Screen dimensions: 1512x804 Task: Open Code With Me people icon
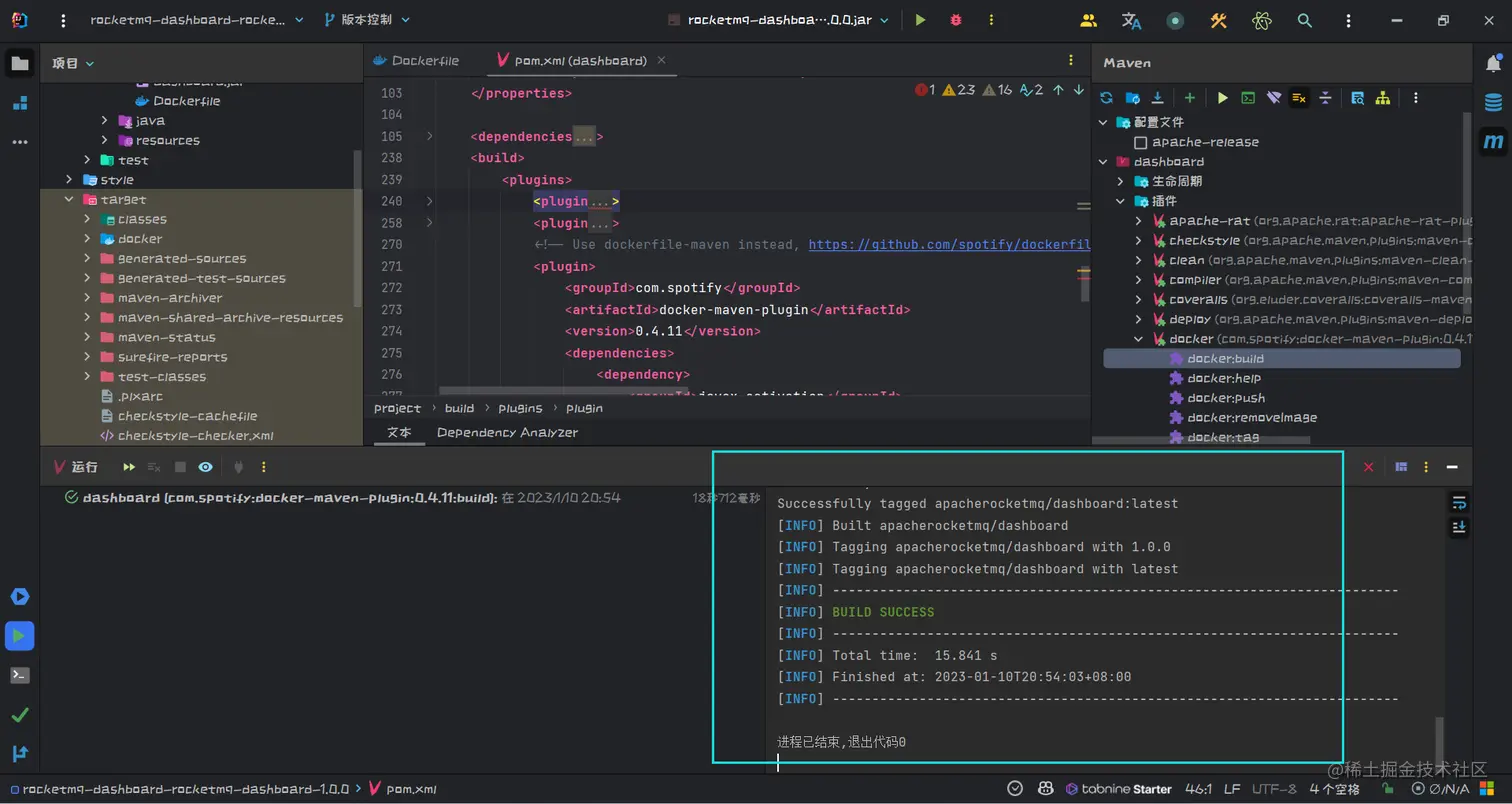(x=1089, y=20)
